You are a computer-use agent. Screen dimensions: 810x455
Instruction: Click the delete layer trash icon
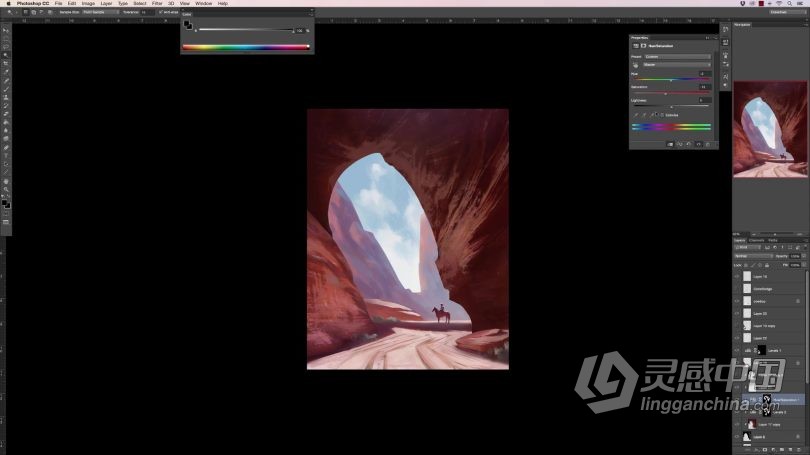click(799, 449)
